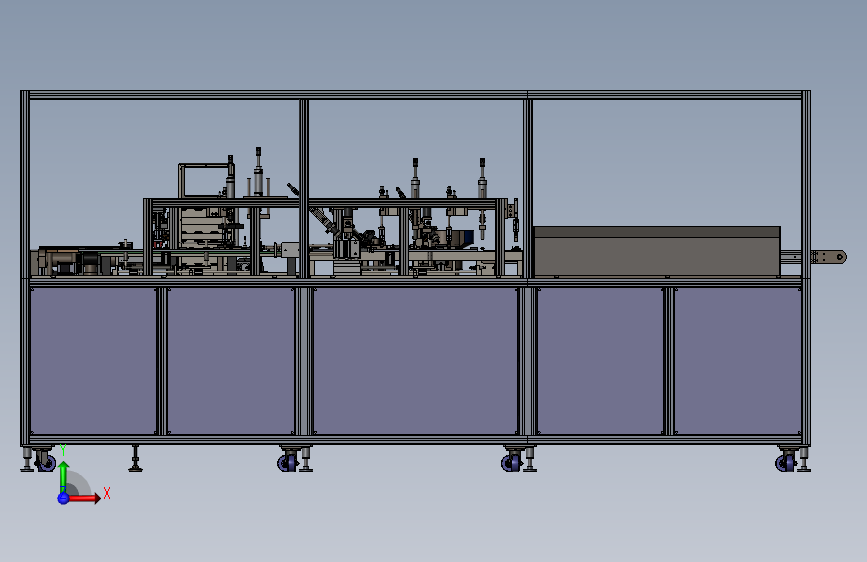The image size is (867, 562).
Task: Select the large dark gray tunnel cover box
Action: [x=657, y=251]
